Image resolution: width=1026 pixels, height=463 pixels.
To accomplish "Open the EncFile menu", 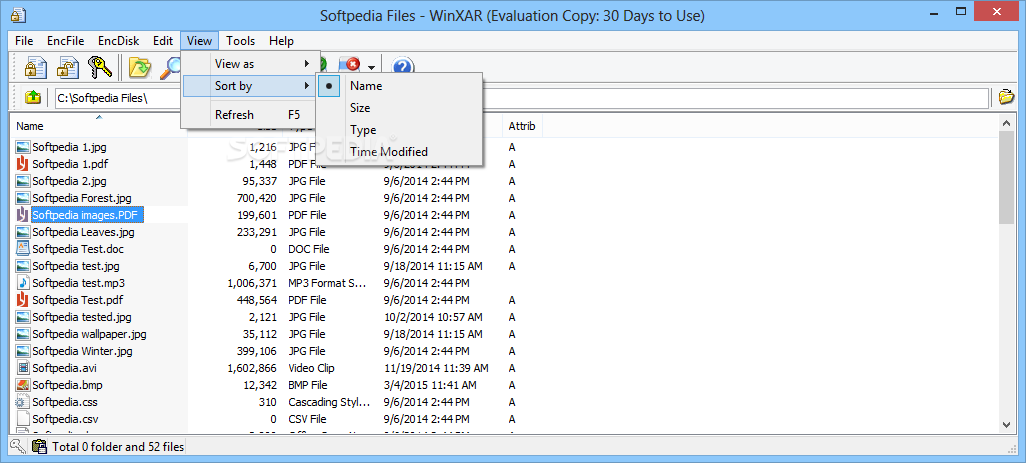I will coord(65,41).
